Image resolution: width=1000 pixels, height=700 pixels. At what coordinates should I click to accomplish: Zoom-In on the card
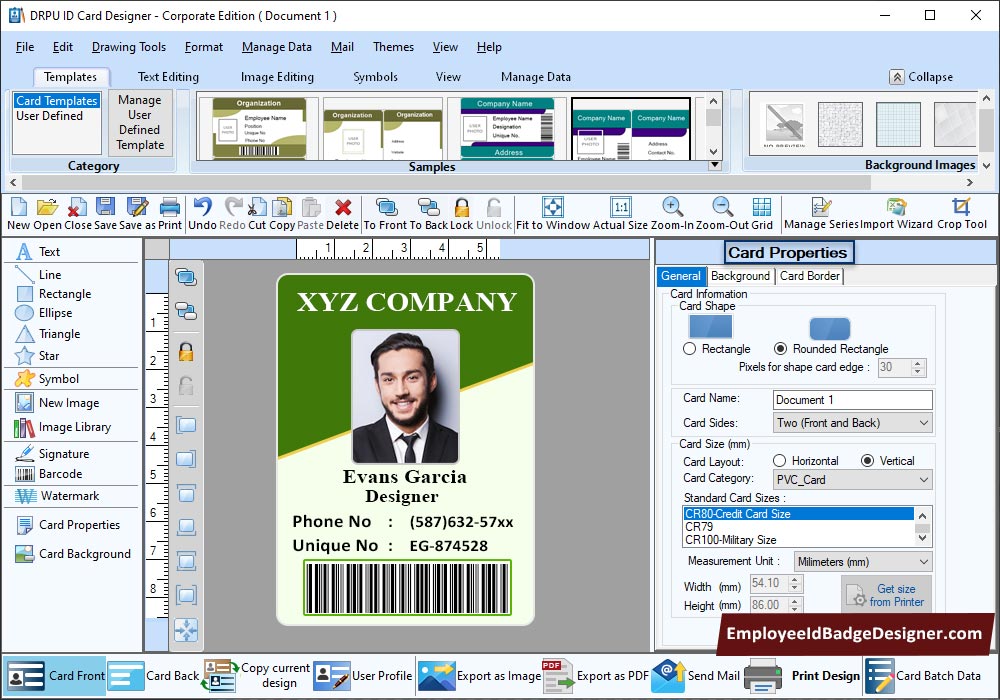click(672, 207)
